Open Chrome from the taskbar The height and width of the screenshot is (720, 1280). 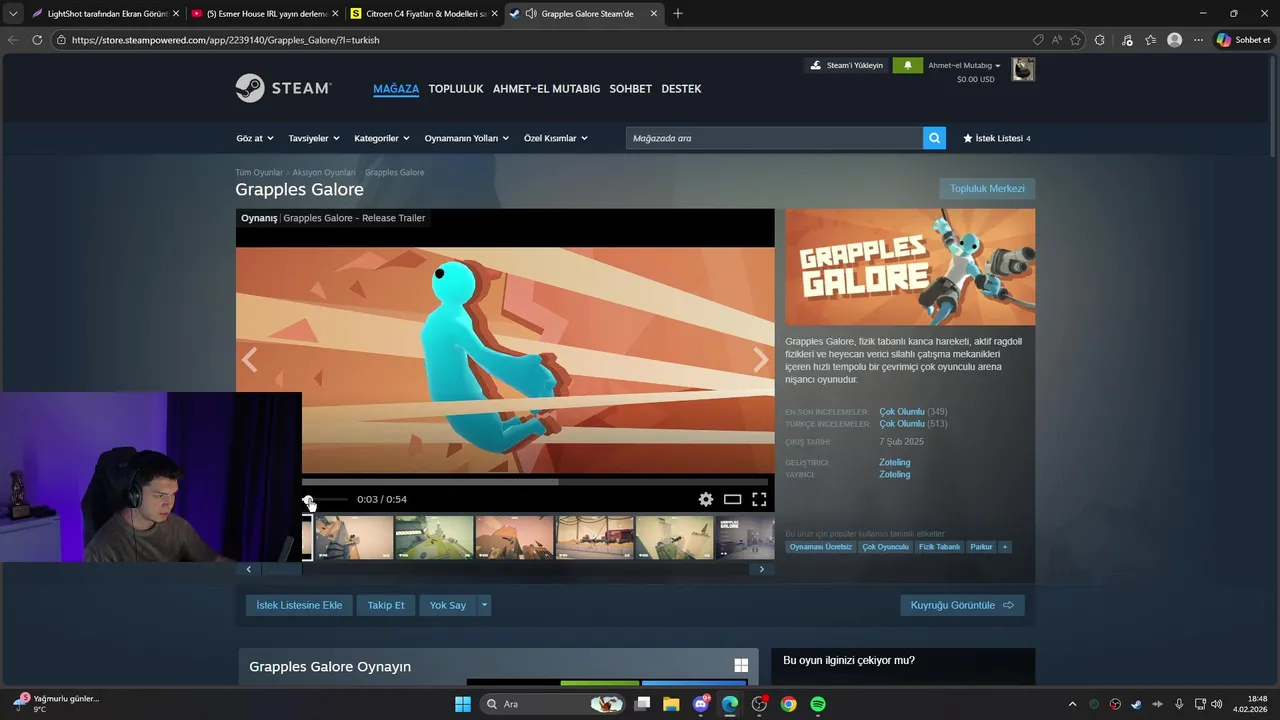click(788, 704)
